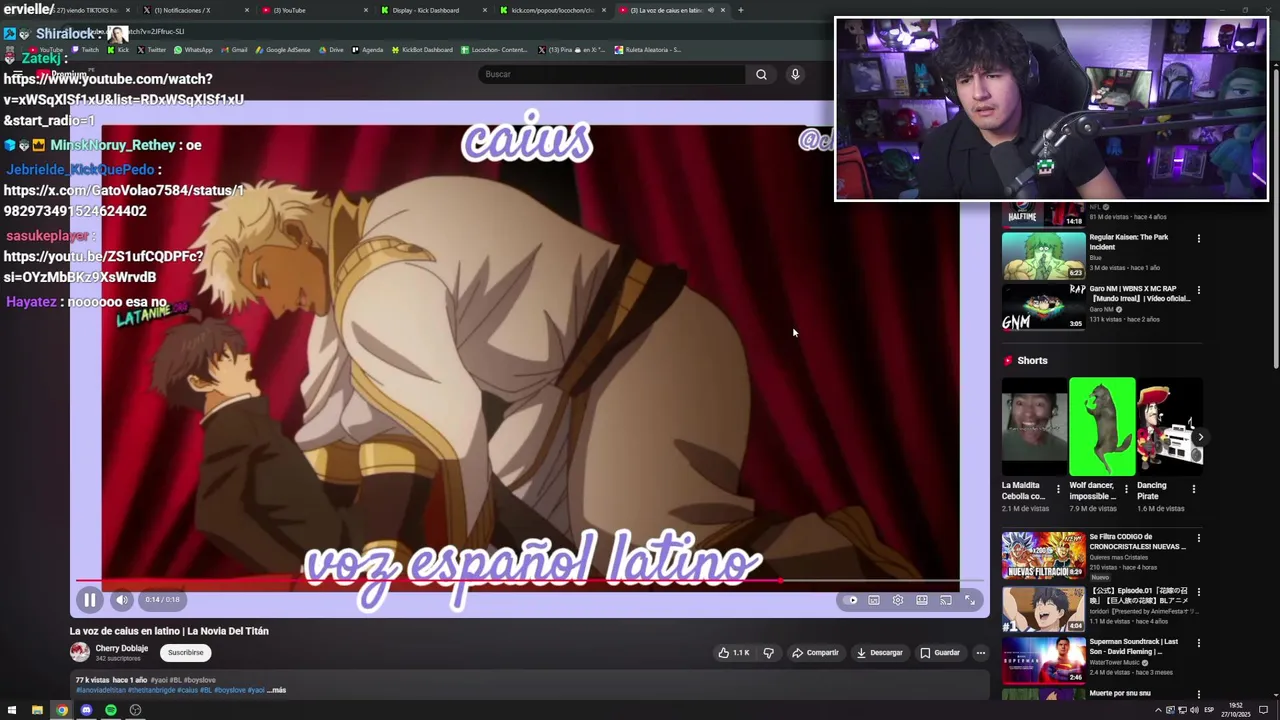Image resolution: width=1280 pixels, height=720 pixels.
Task: Open the Gmail bookmark
Action: tap(234, 49)
